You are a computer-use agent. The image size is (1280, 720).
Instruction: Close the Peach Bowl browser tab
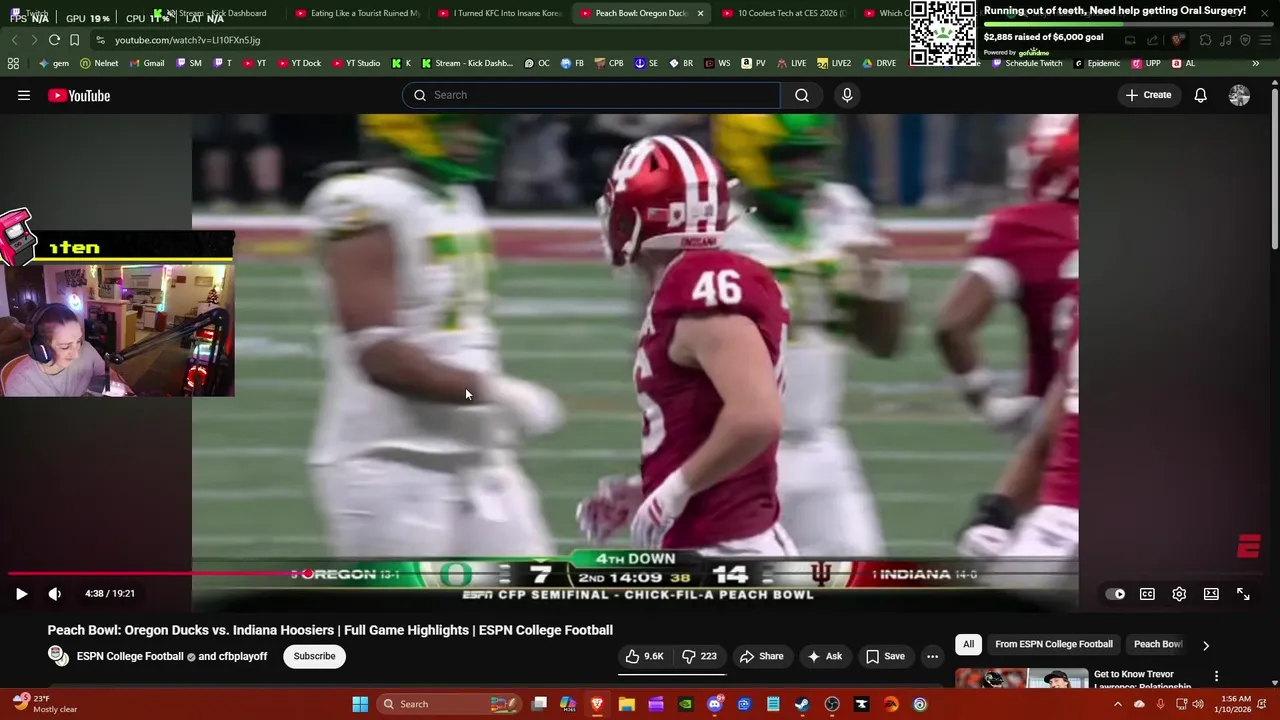[700, 13]
